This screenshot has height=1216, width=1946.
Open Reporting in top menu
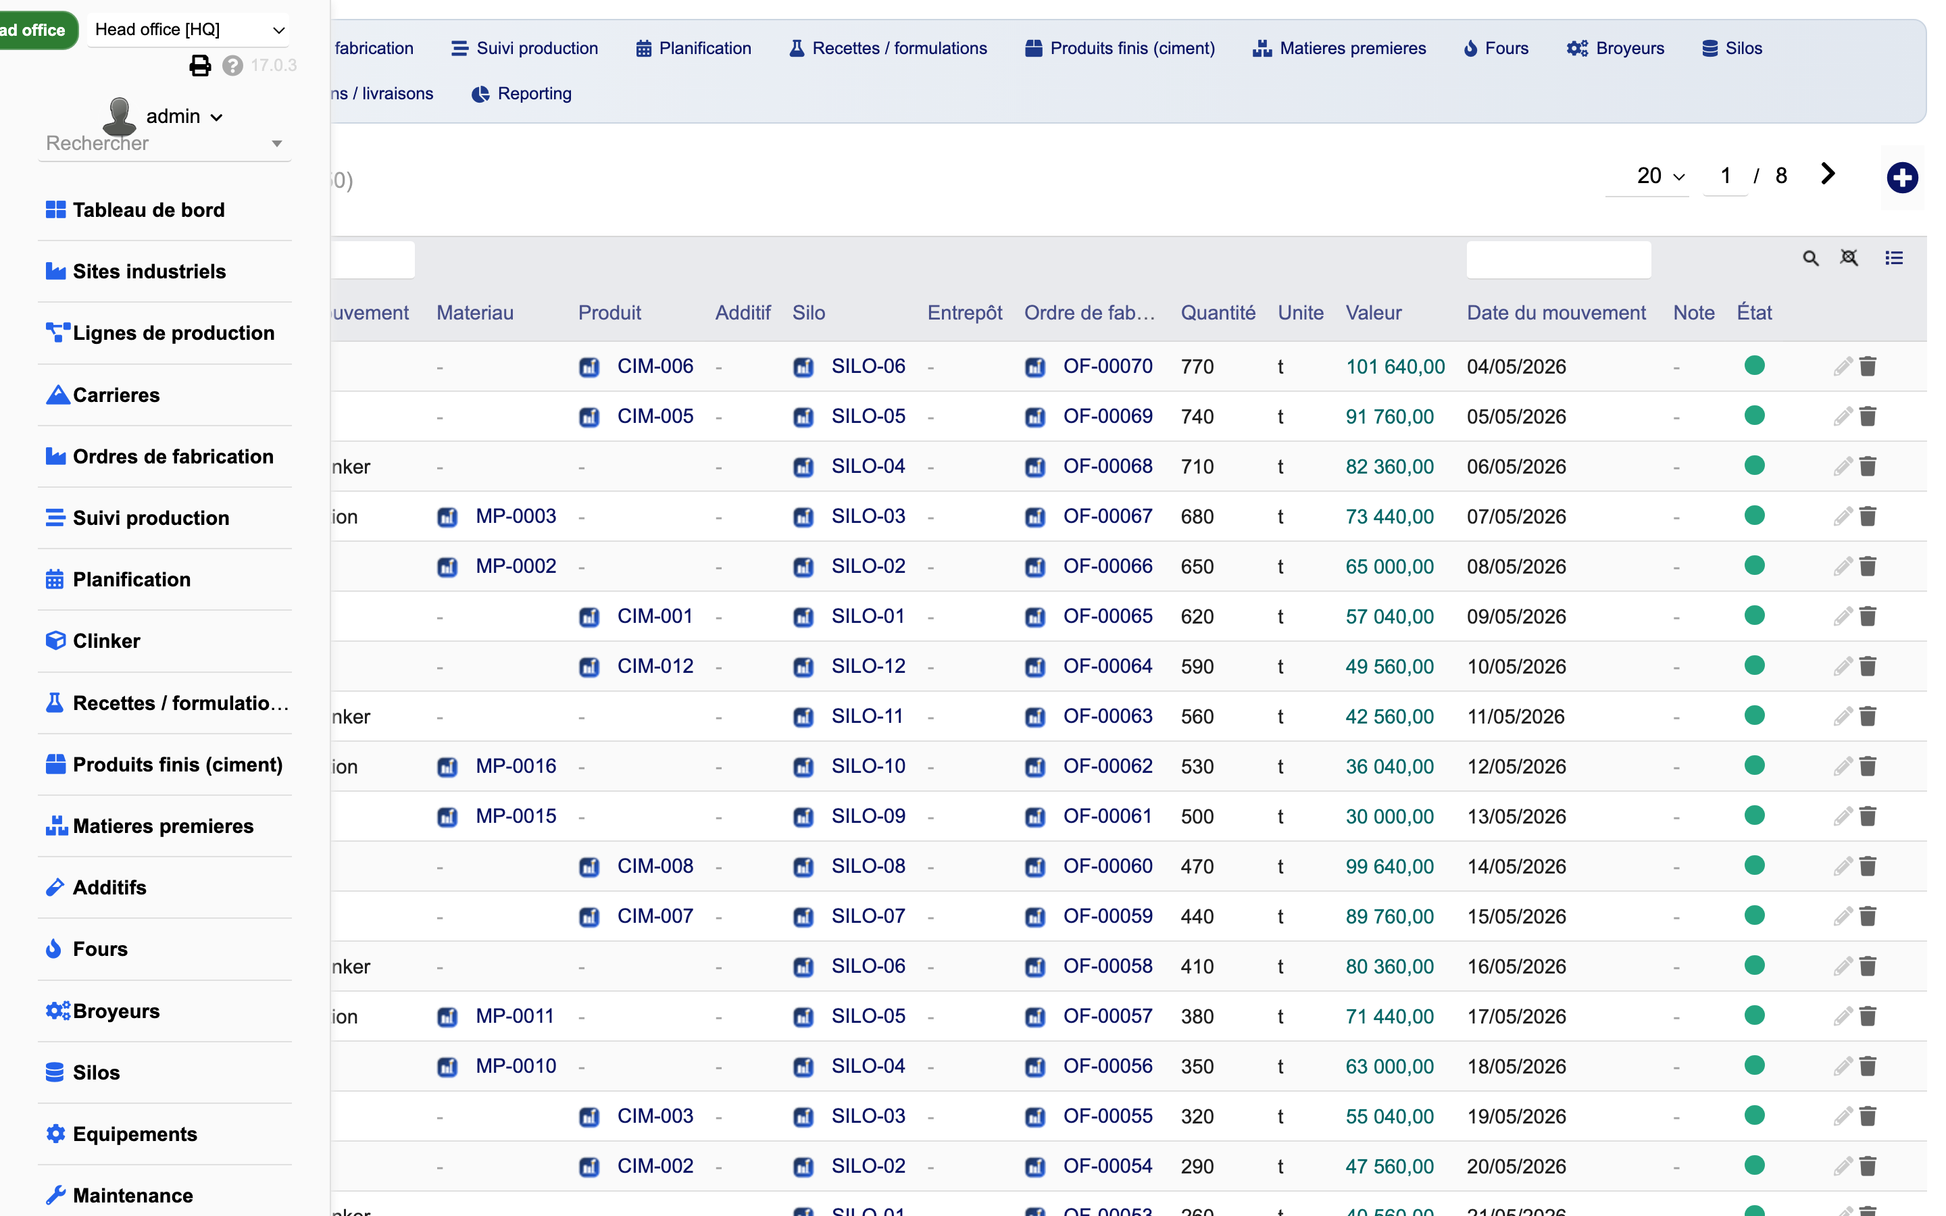[x=521, y=94]
